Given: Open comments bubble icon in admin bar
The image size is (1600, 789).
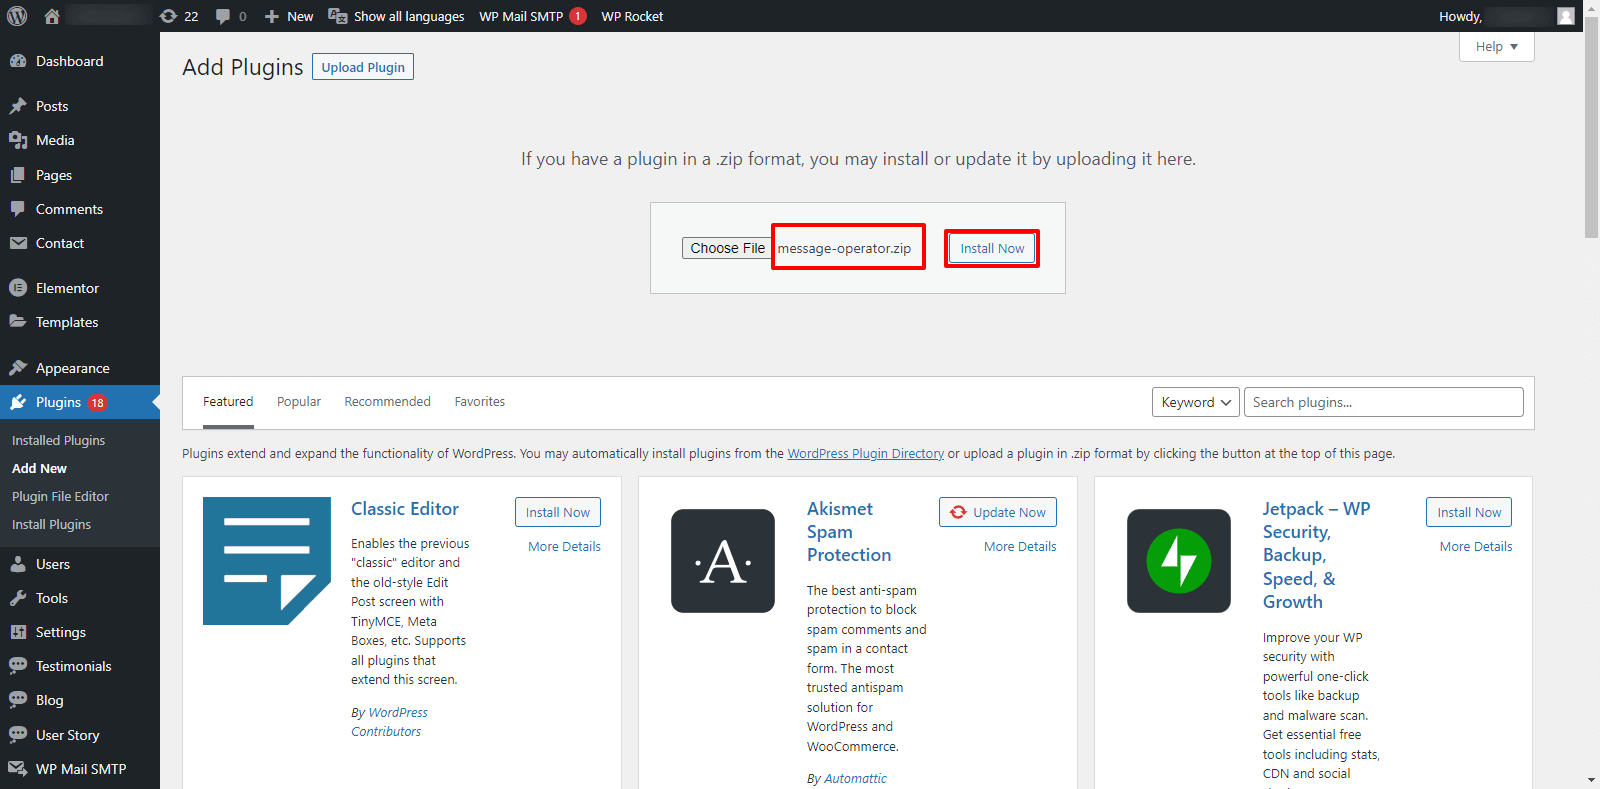Looking at the screenshot, I should [231, 16].
